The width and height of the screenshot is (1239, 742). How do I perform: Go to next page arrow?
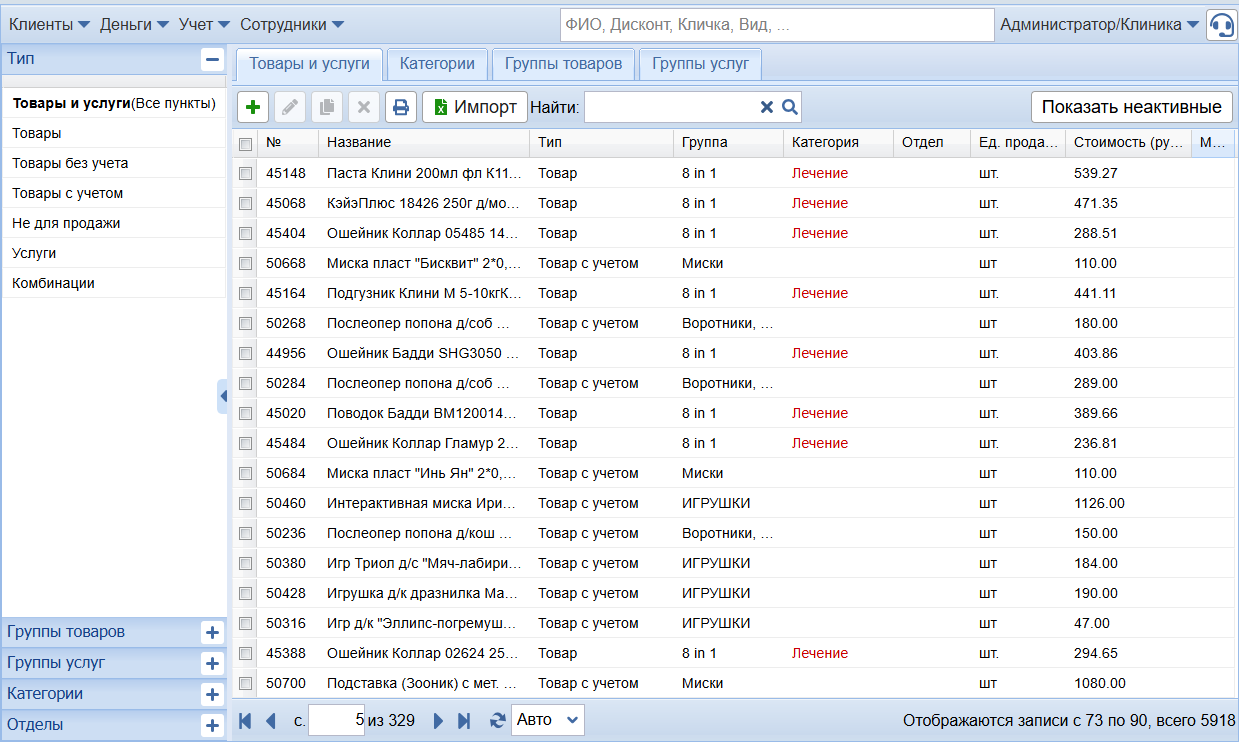point(438,720)
